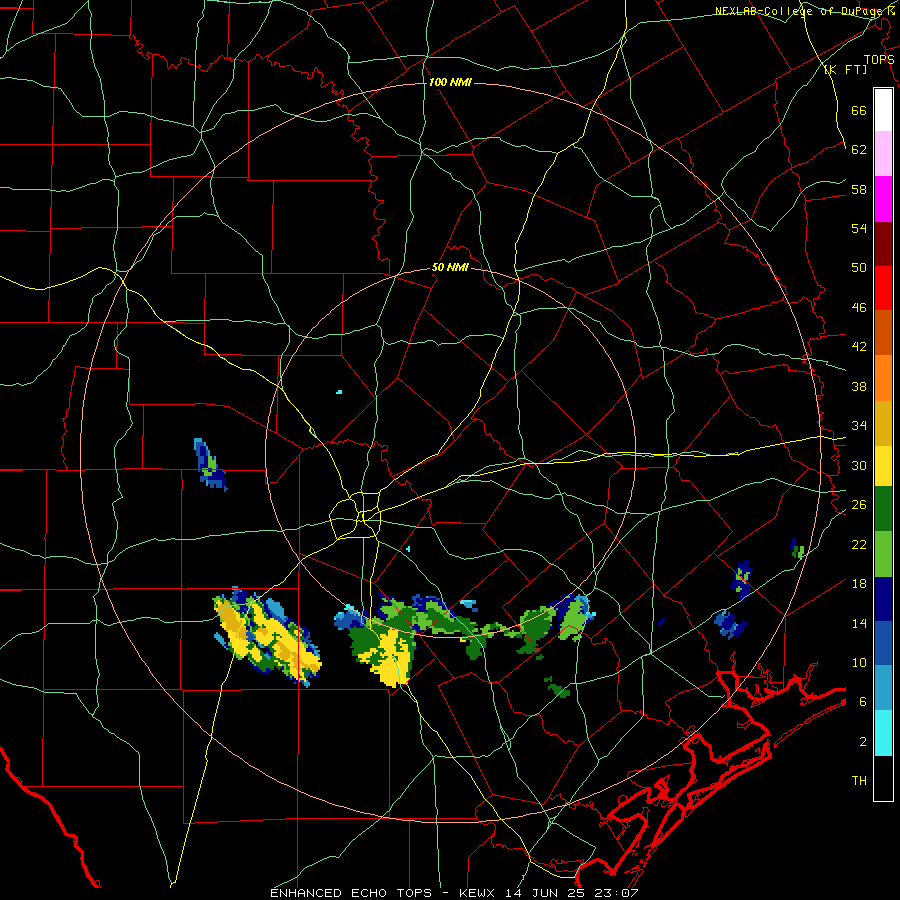The width and height of the screenshot is (900, 900).
Task: Click the legend value 18
Action: click(859, 584)
